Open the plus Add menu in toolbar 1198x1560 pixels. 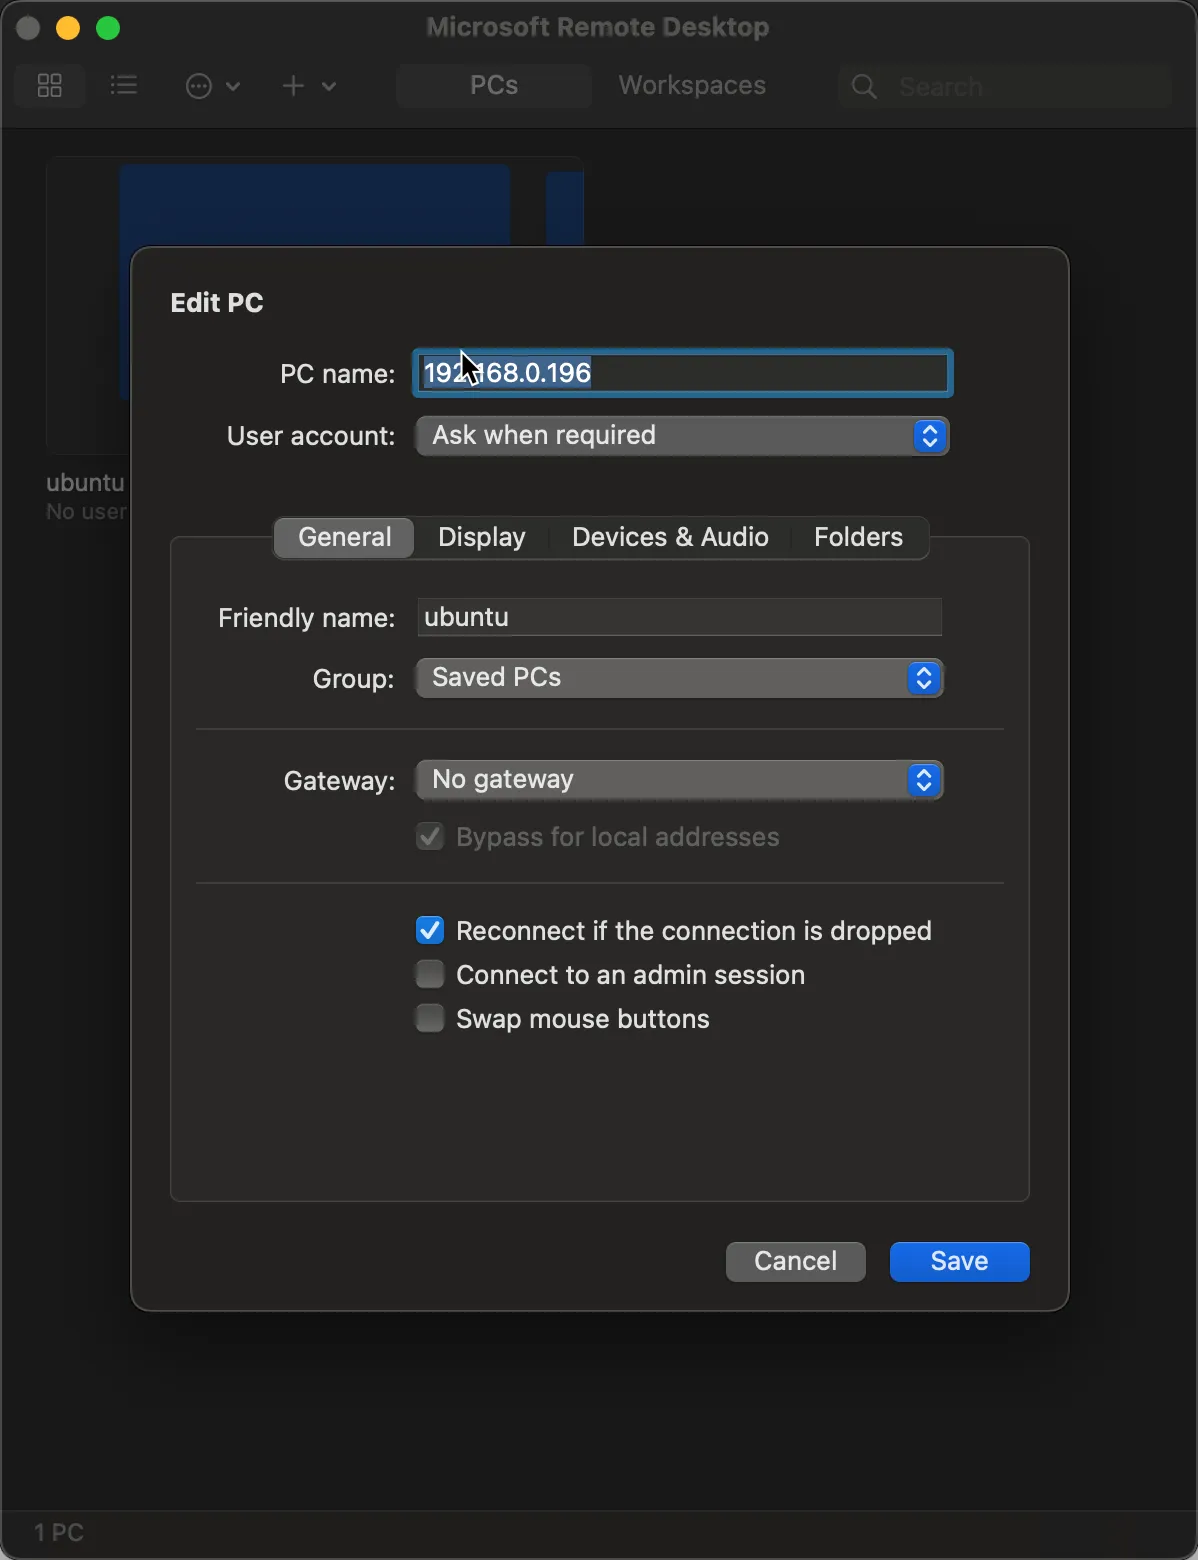307,86
